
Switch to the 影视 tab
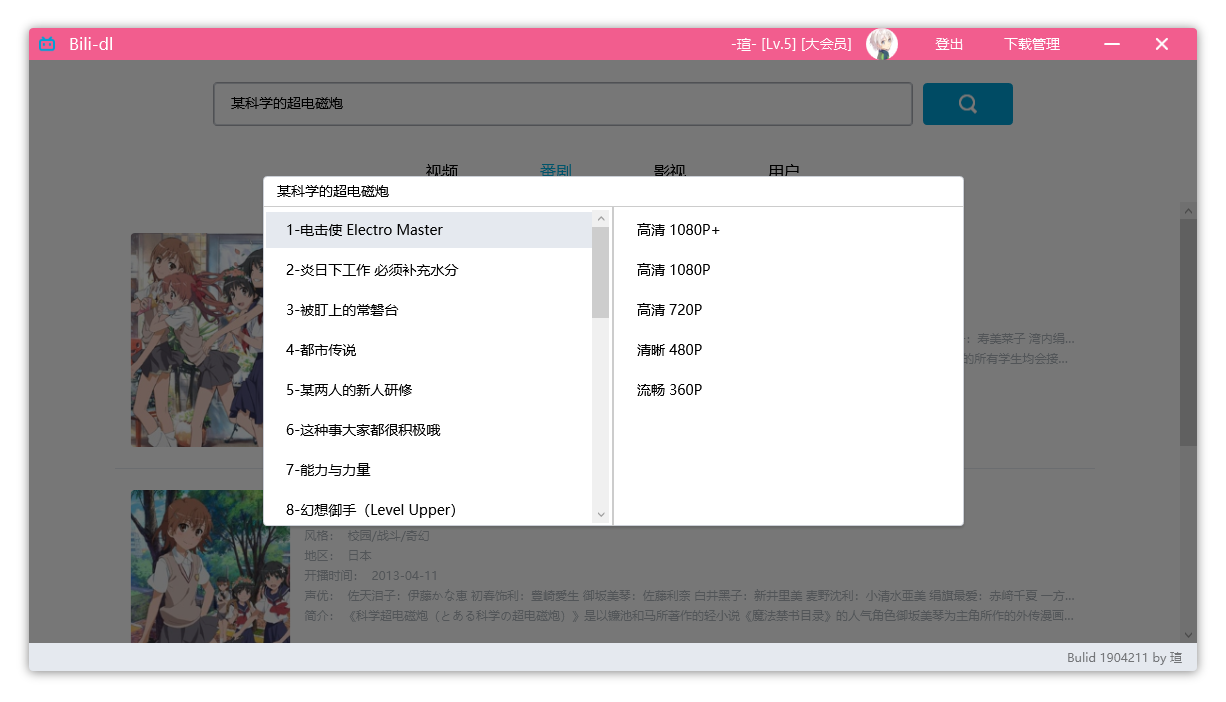point(670,170)
